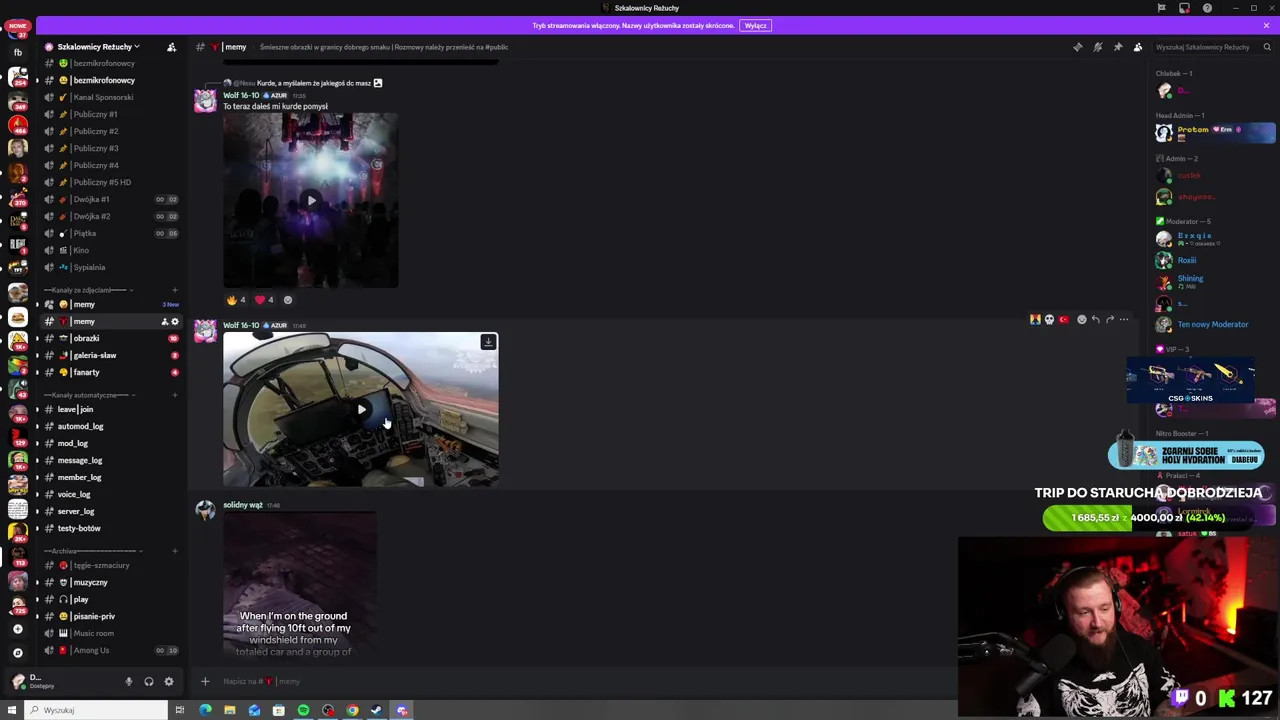Toggle microphone mute in user panel
Screen dimensions: 1280x720
[128, 681]
